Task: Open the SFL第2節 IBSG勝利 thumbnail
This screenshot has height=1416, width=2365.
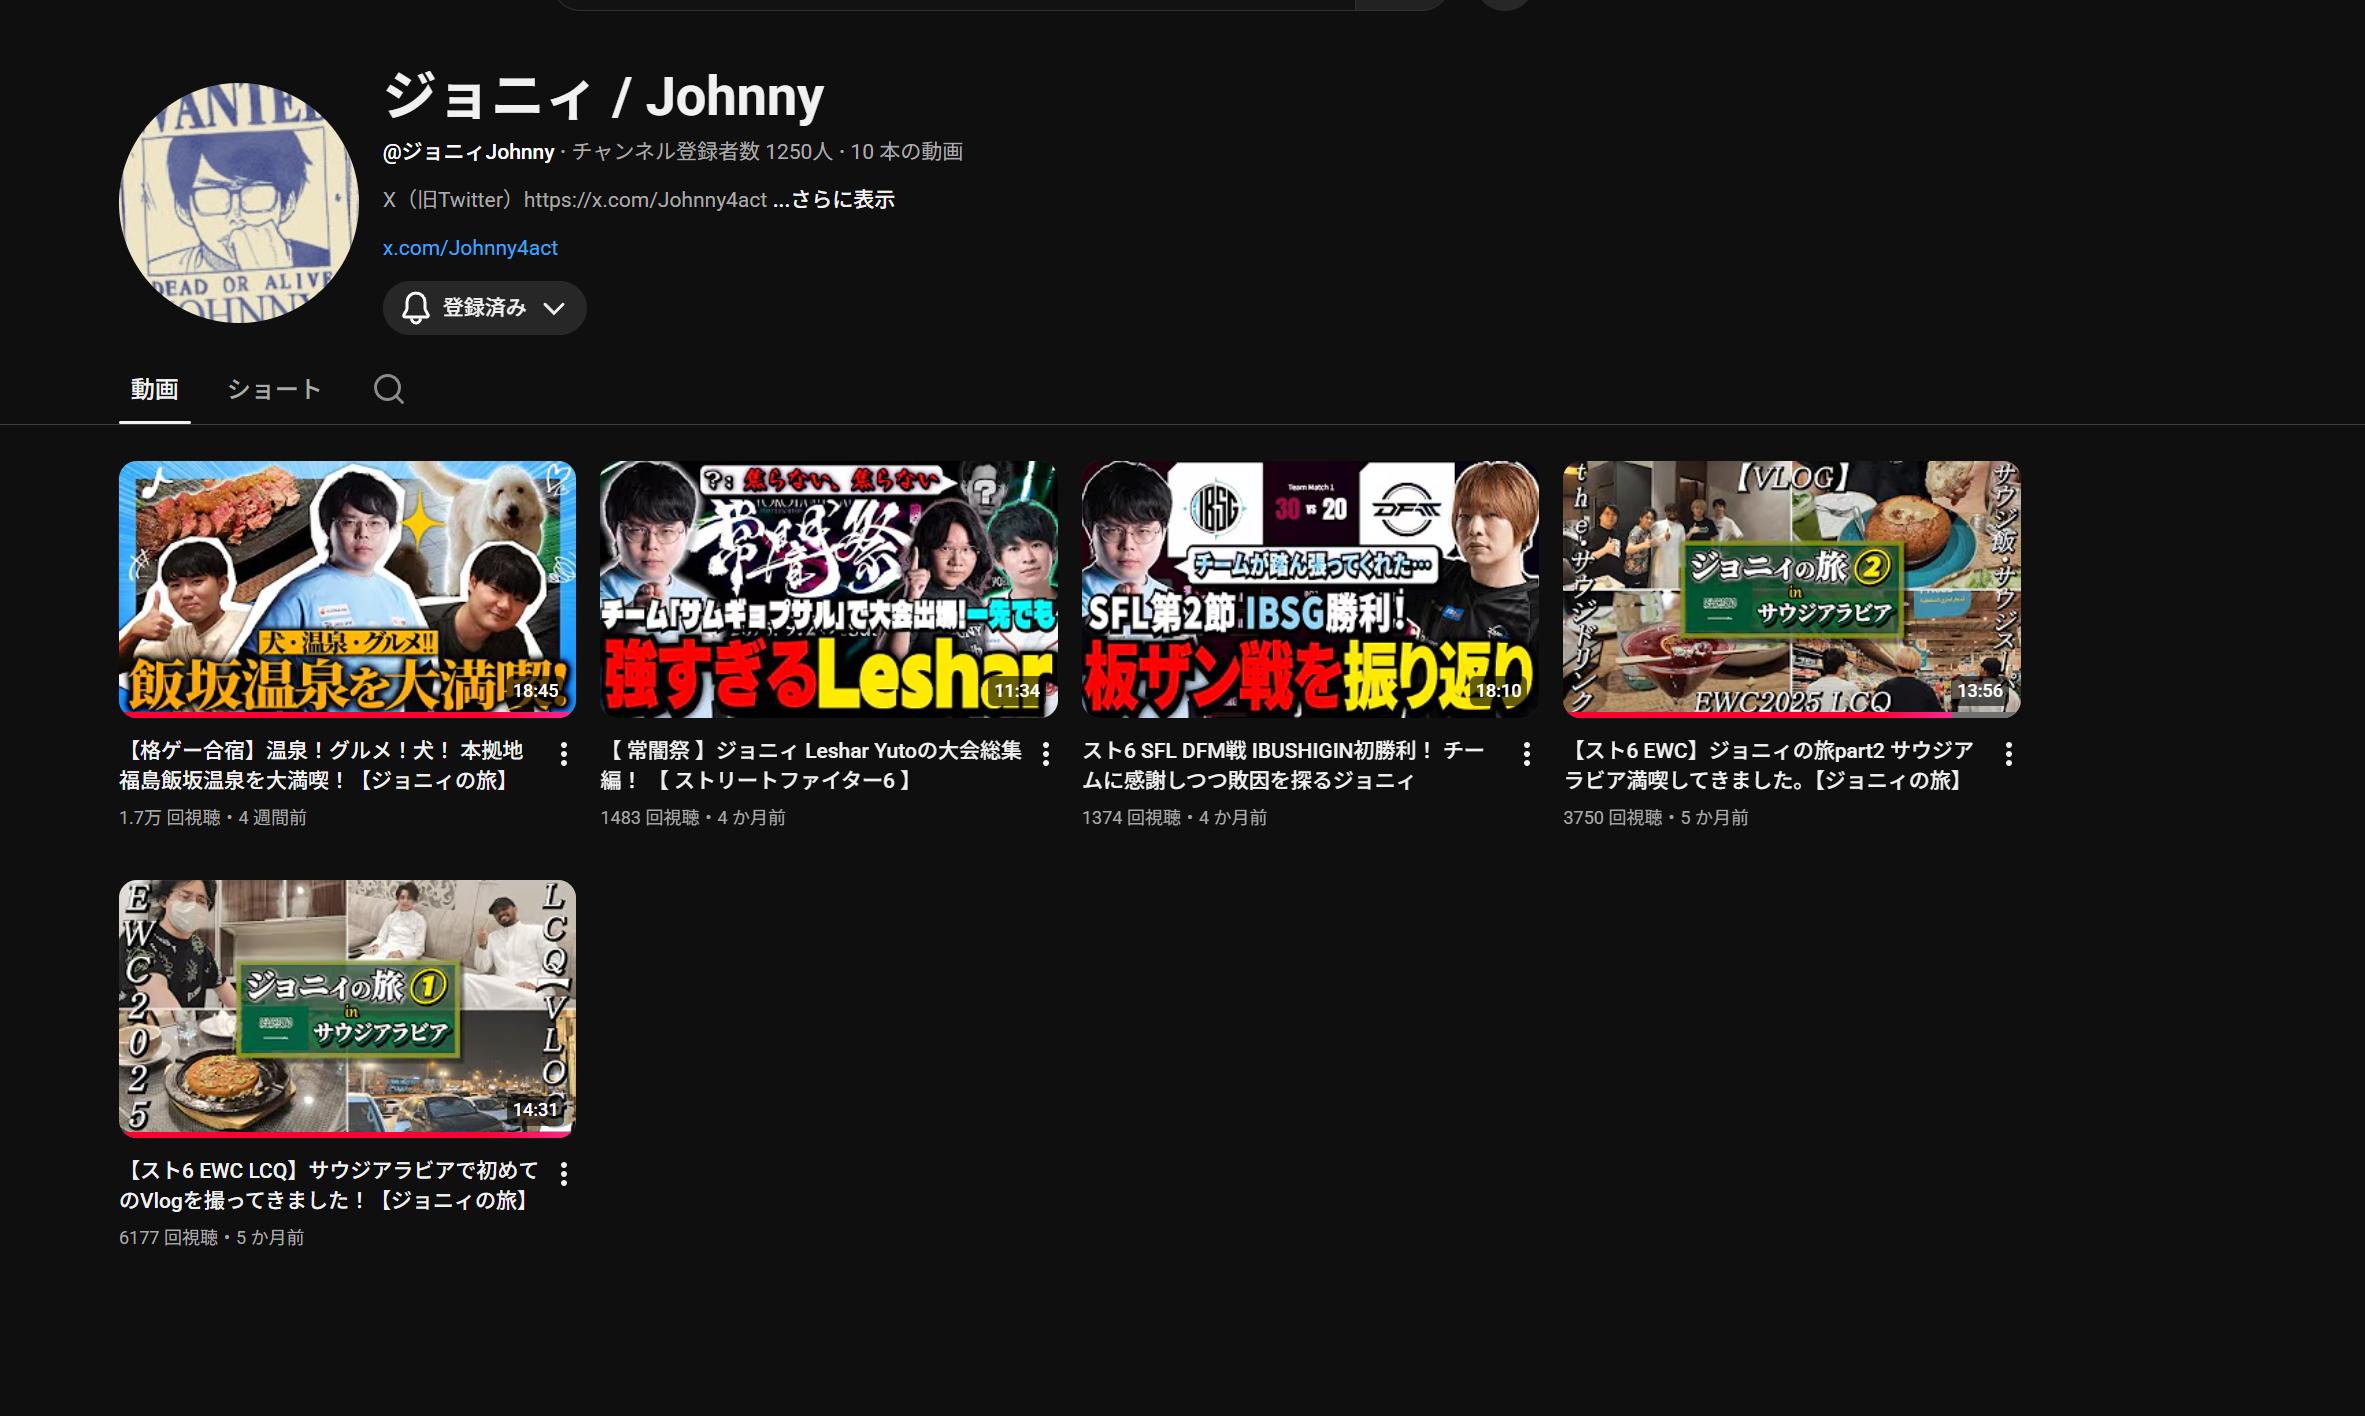Action: tap(1309, 588)
